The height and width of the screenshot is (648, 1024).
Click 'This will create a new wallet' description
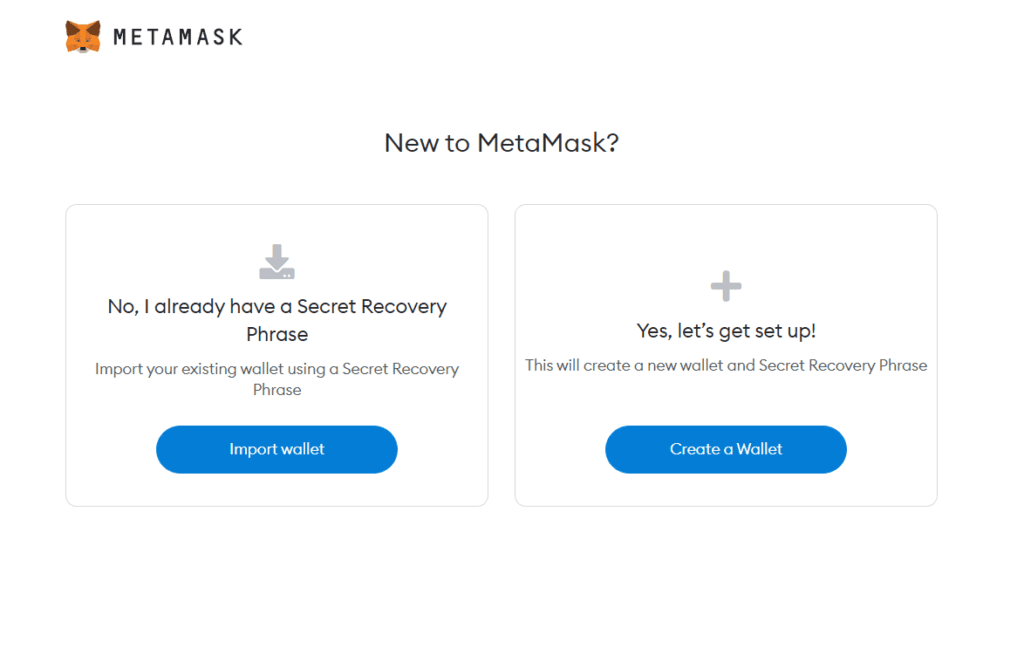tap(624, 365)
